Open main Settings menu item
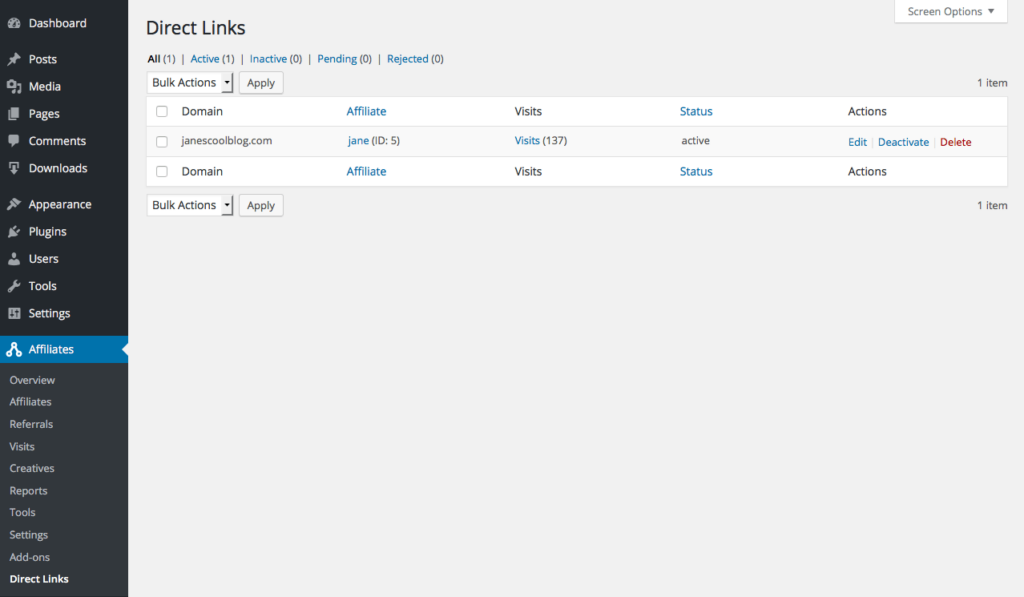Screen dimensions: 1024x597 49,314
